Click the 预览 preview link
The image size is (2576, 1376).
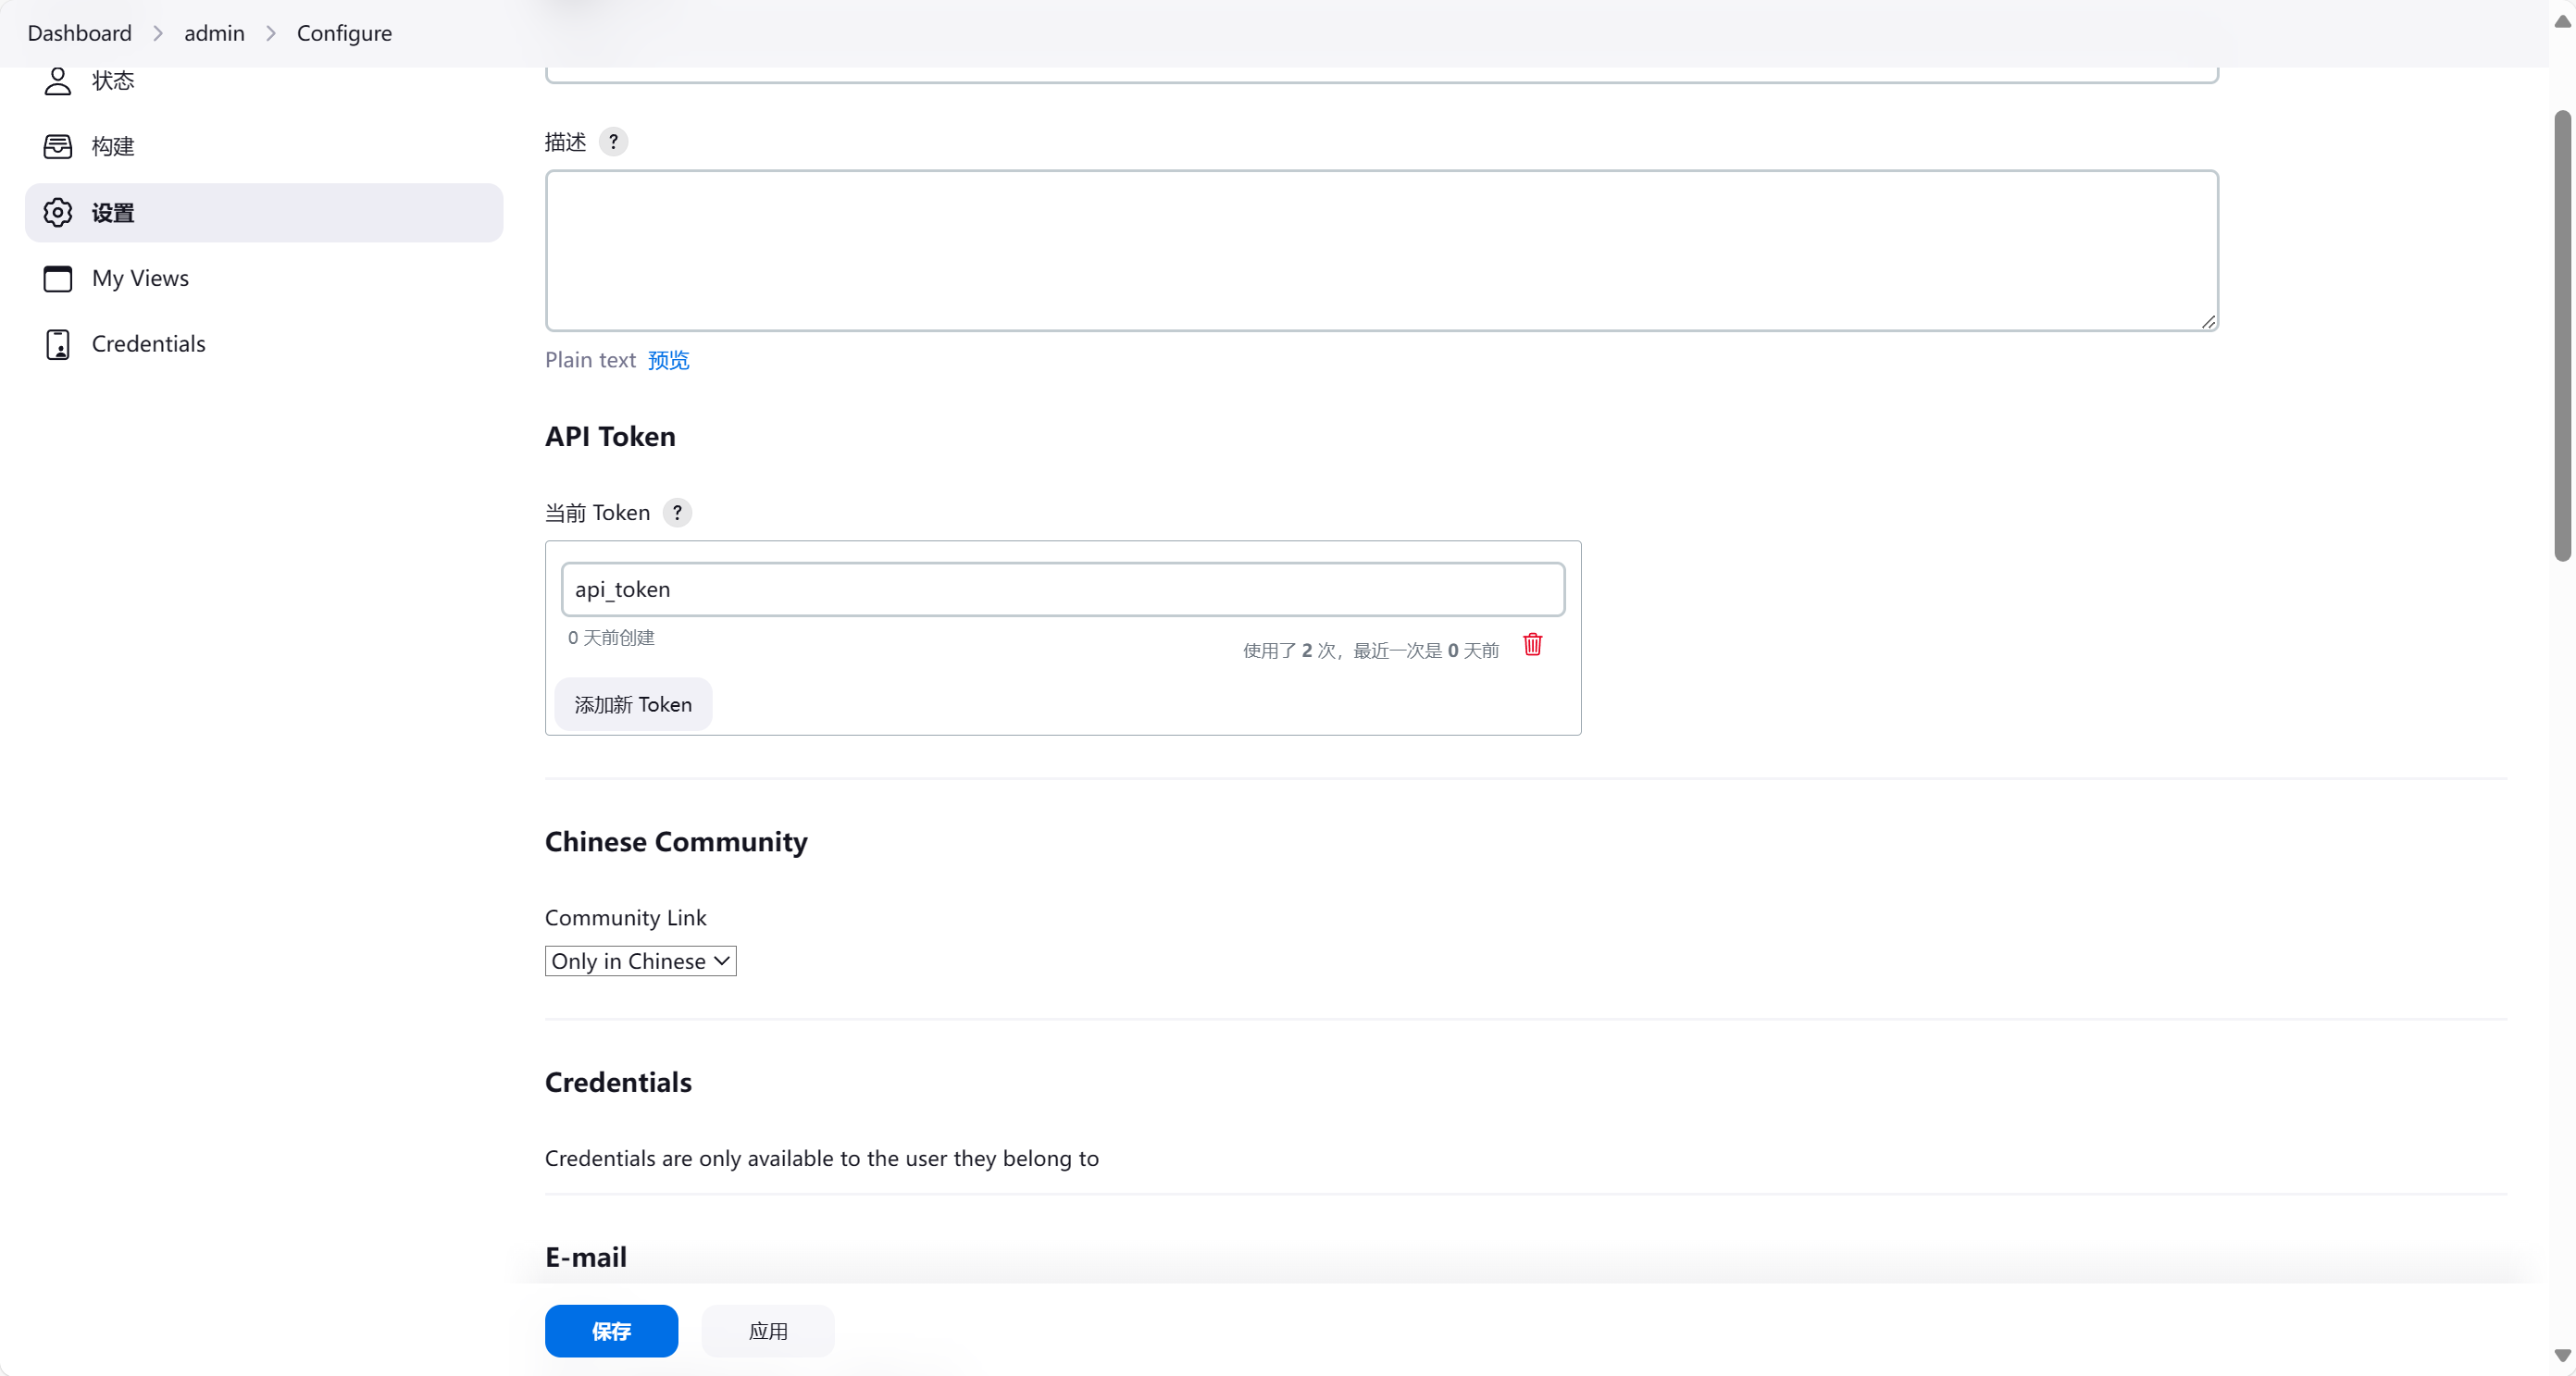[x=668, y=360]
